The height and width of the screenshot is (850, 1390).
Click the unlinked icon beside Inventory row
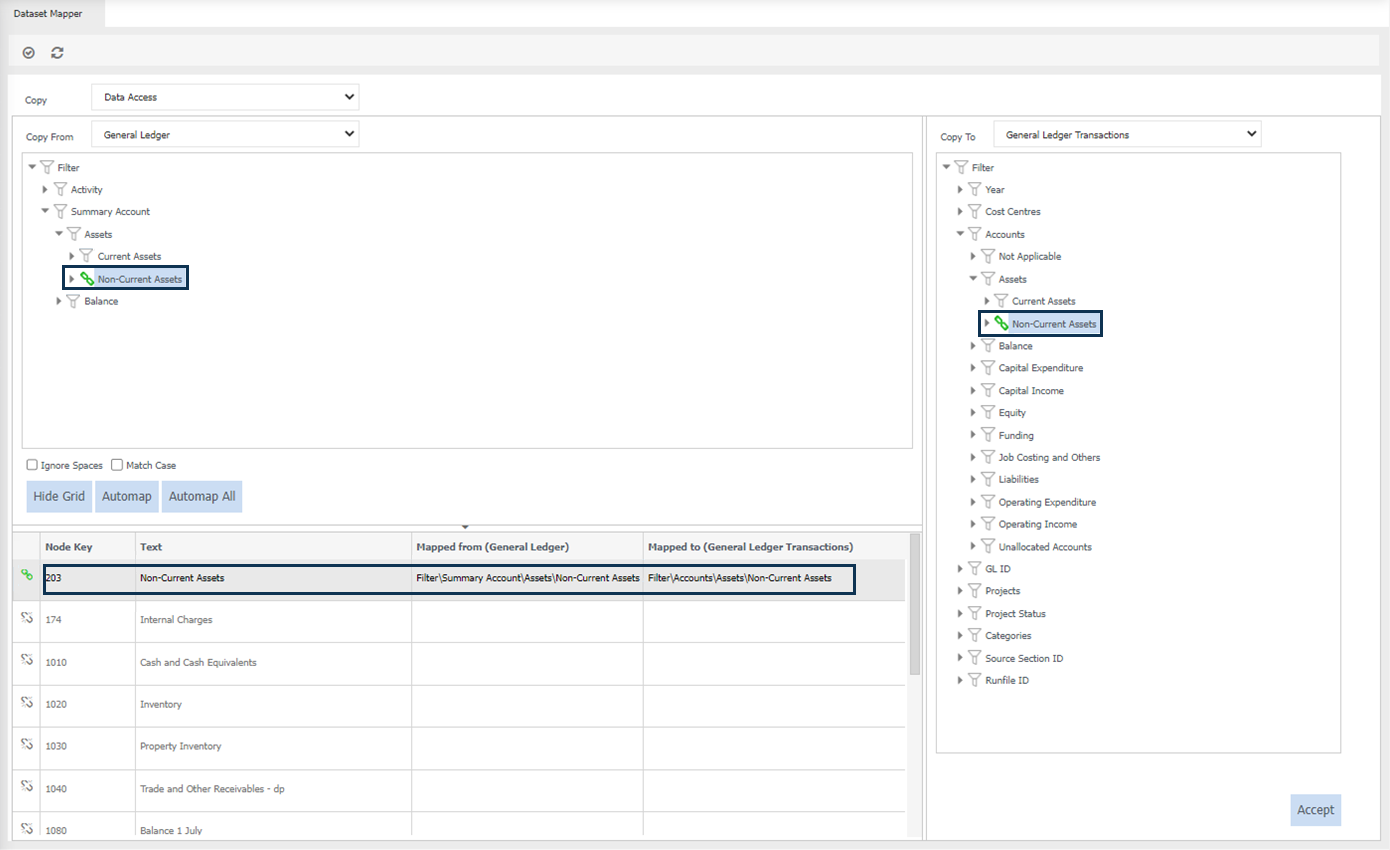(x=27, y=703)
